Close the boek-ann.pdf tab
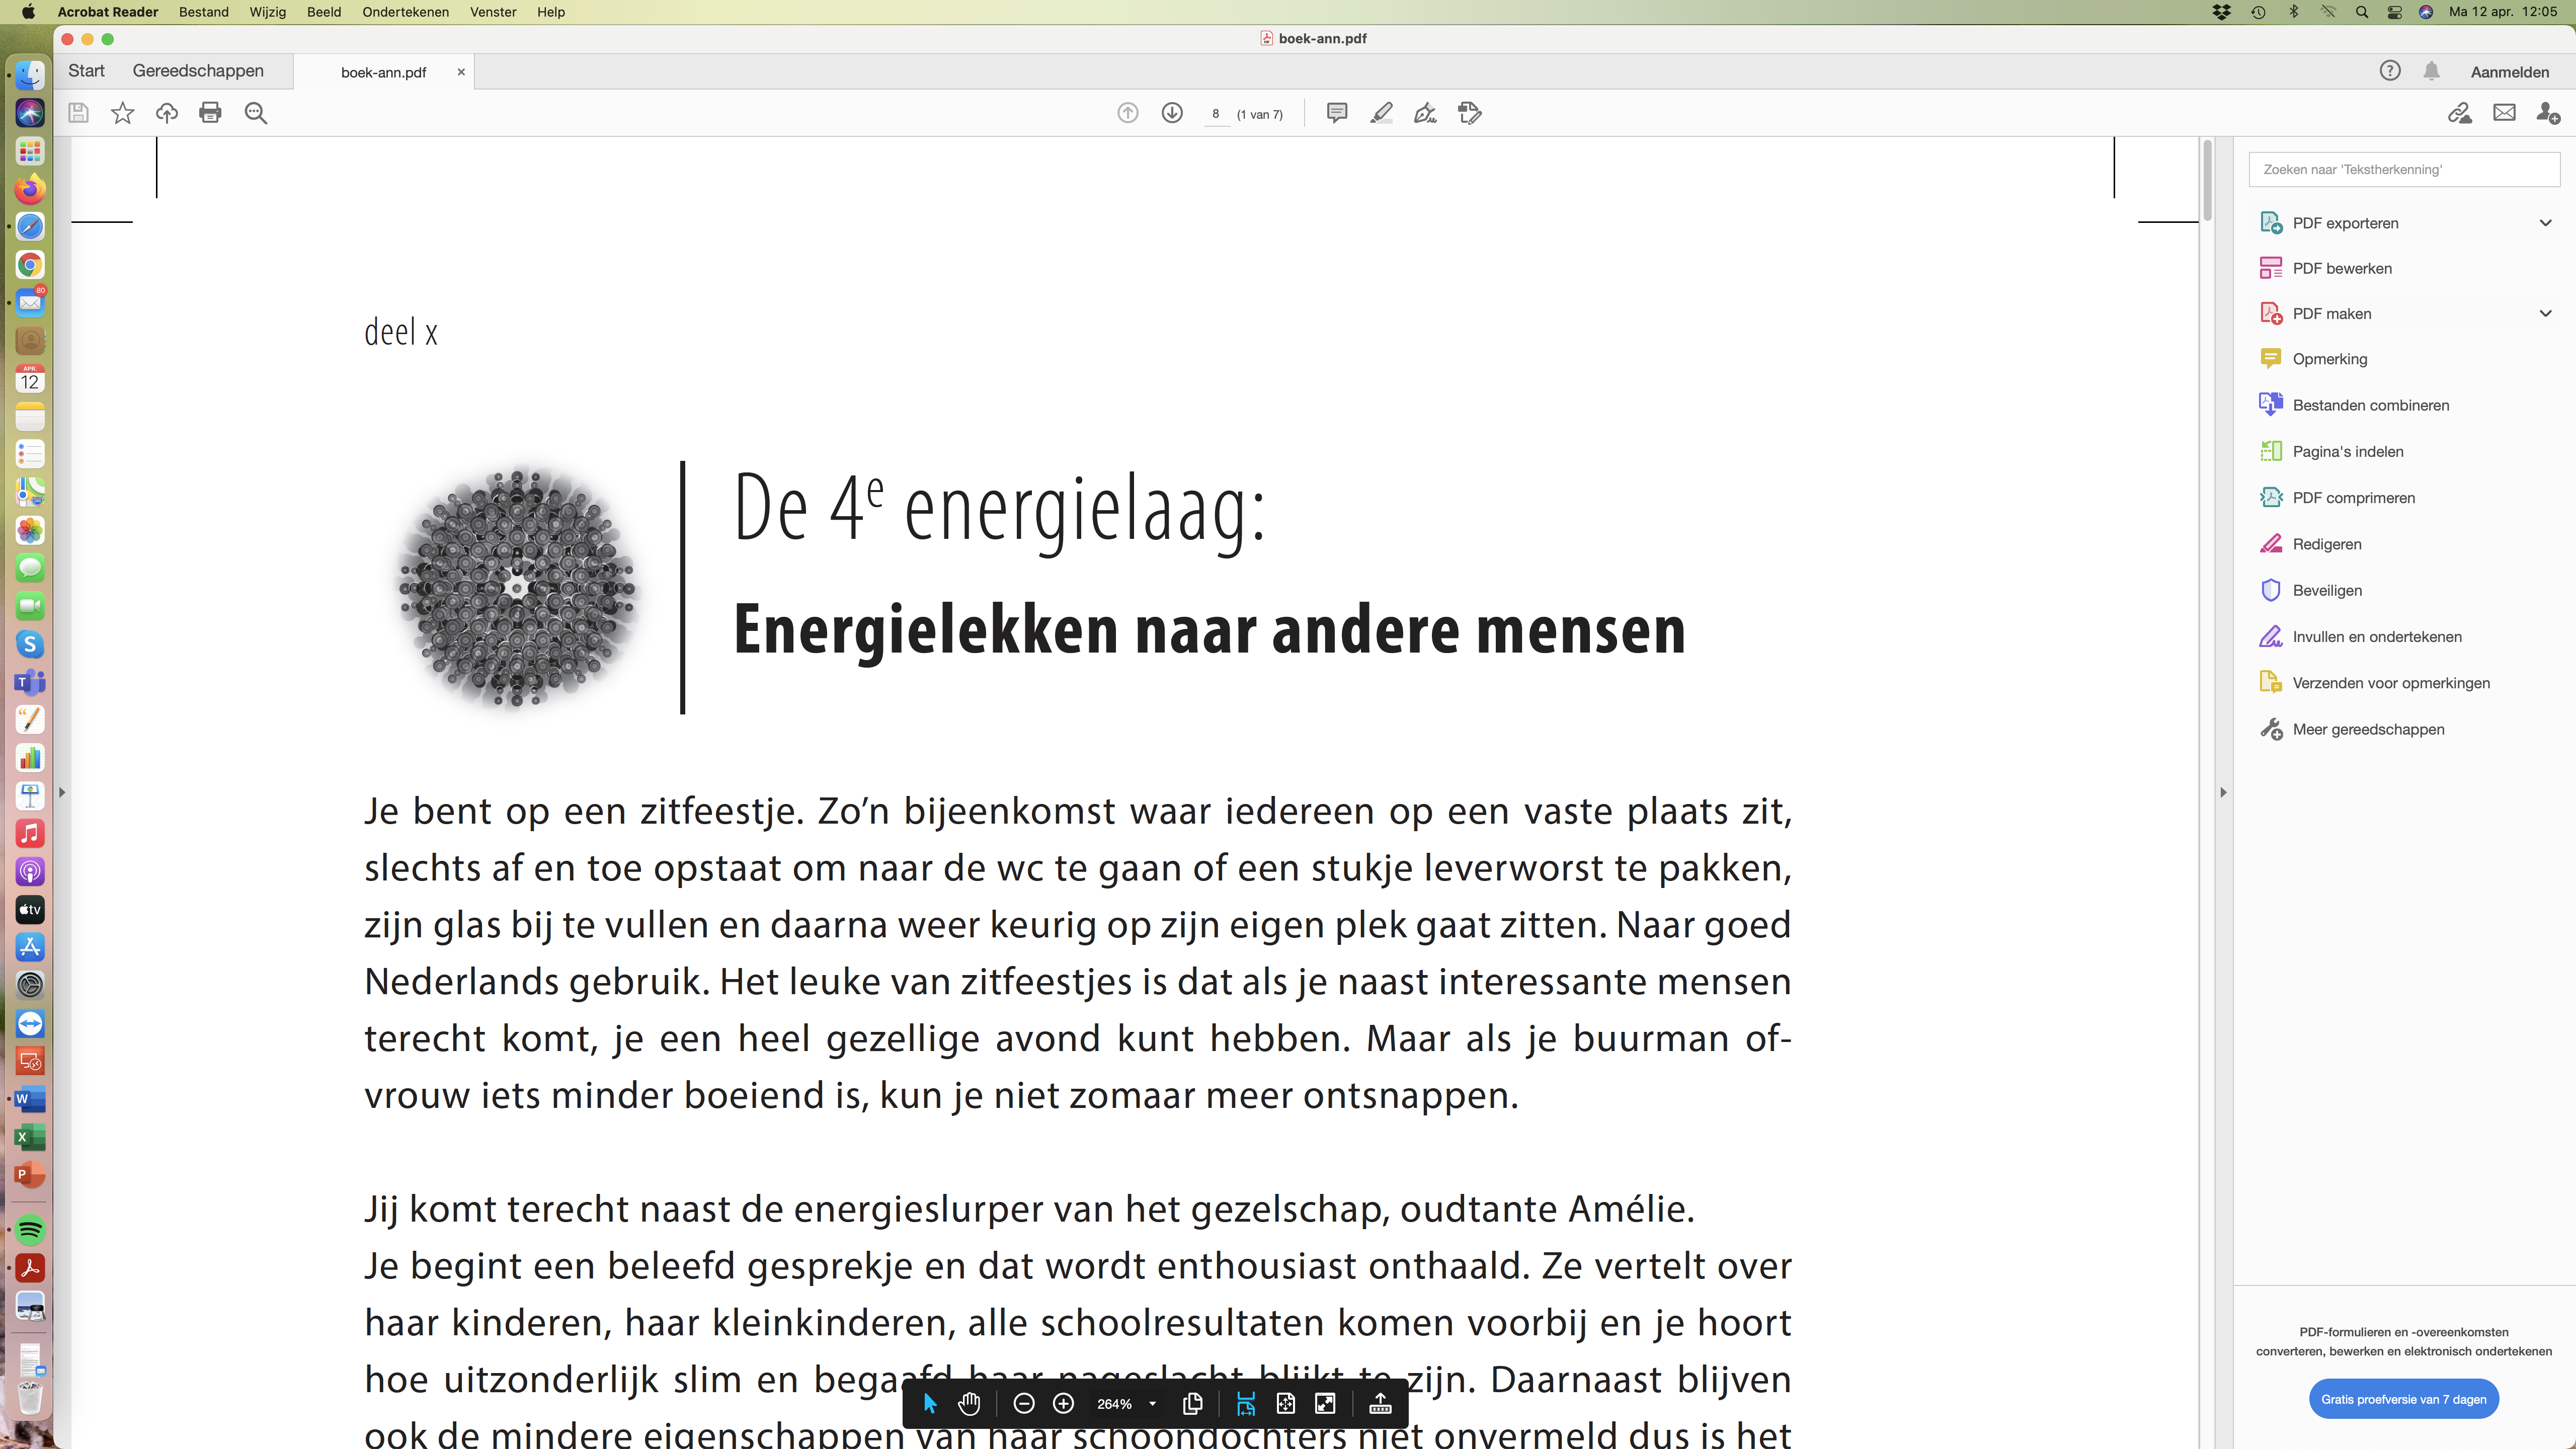Viewport: 2576px width, 1449px height. click(x=461, y=72)
